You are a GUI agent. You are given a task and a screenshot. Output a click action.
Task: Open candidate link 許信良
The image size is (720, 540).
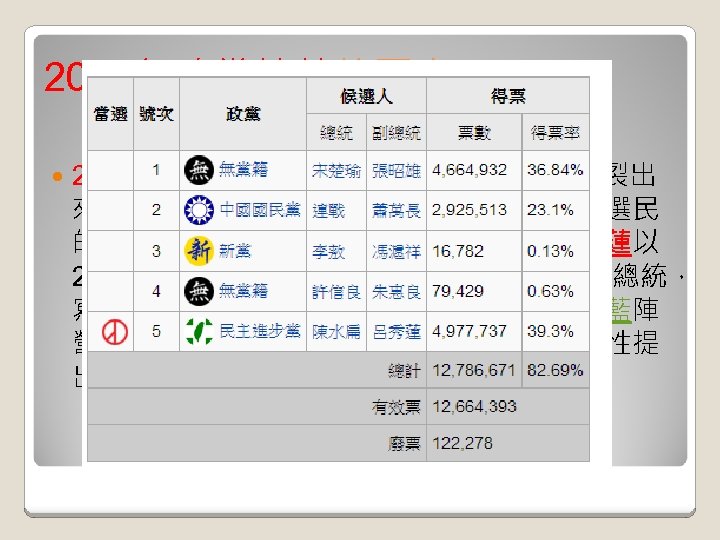coord(336,292)
